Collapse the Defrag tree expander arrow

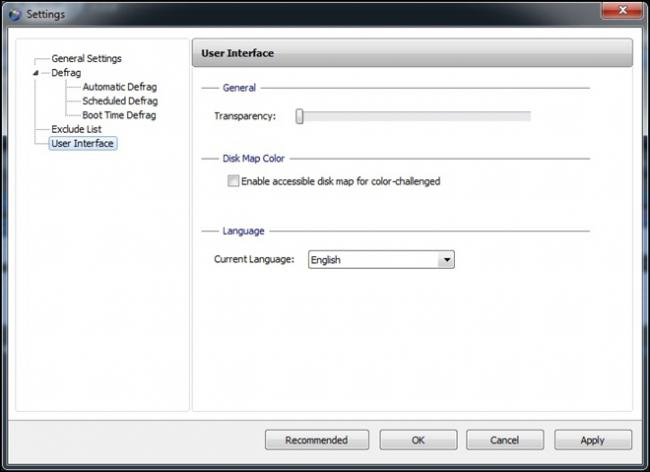36,73
